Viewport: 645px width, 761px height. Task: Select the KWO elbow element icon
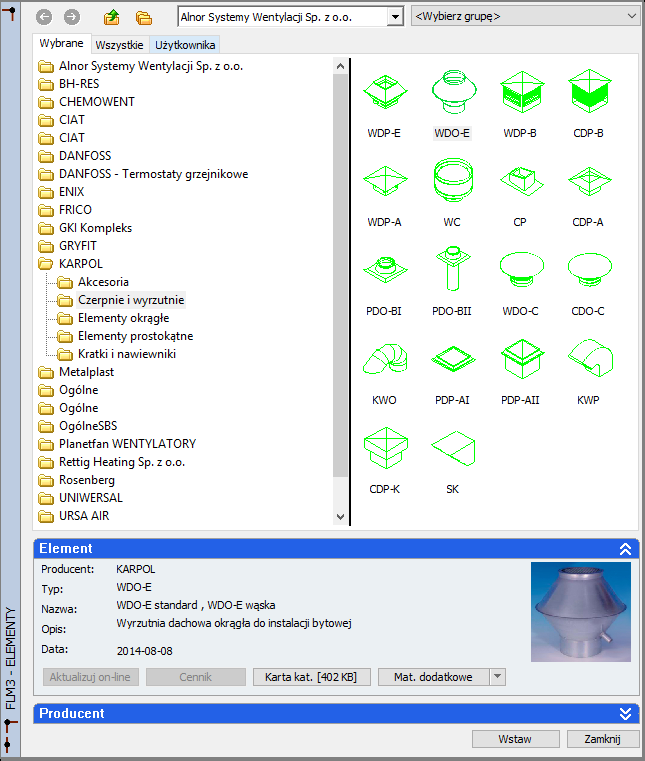[x=384, y=363]
